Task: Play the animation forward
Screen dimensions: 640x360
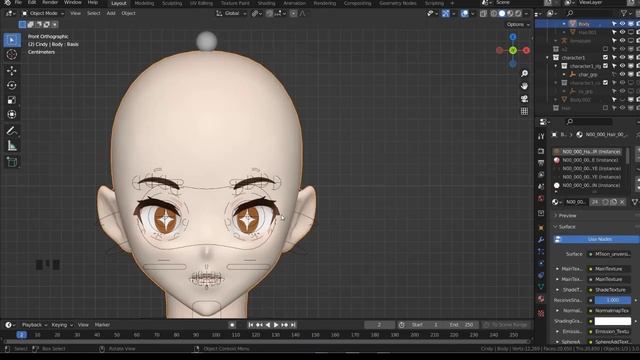Action: pyautogui.click(x=276, y=325)
